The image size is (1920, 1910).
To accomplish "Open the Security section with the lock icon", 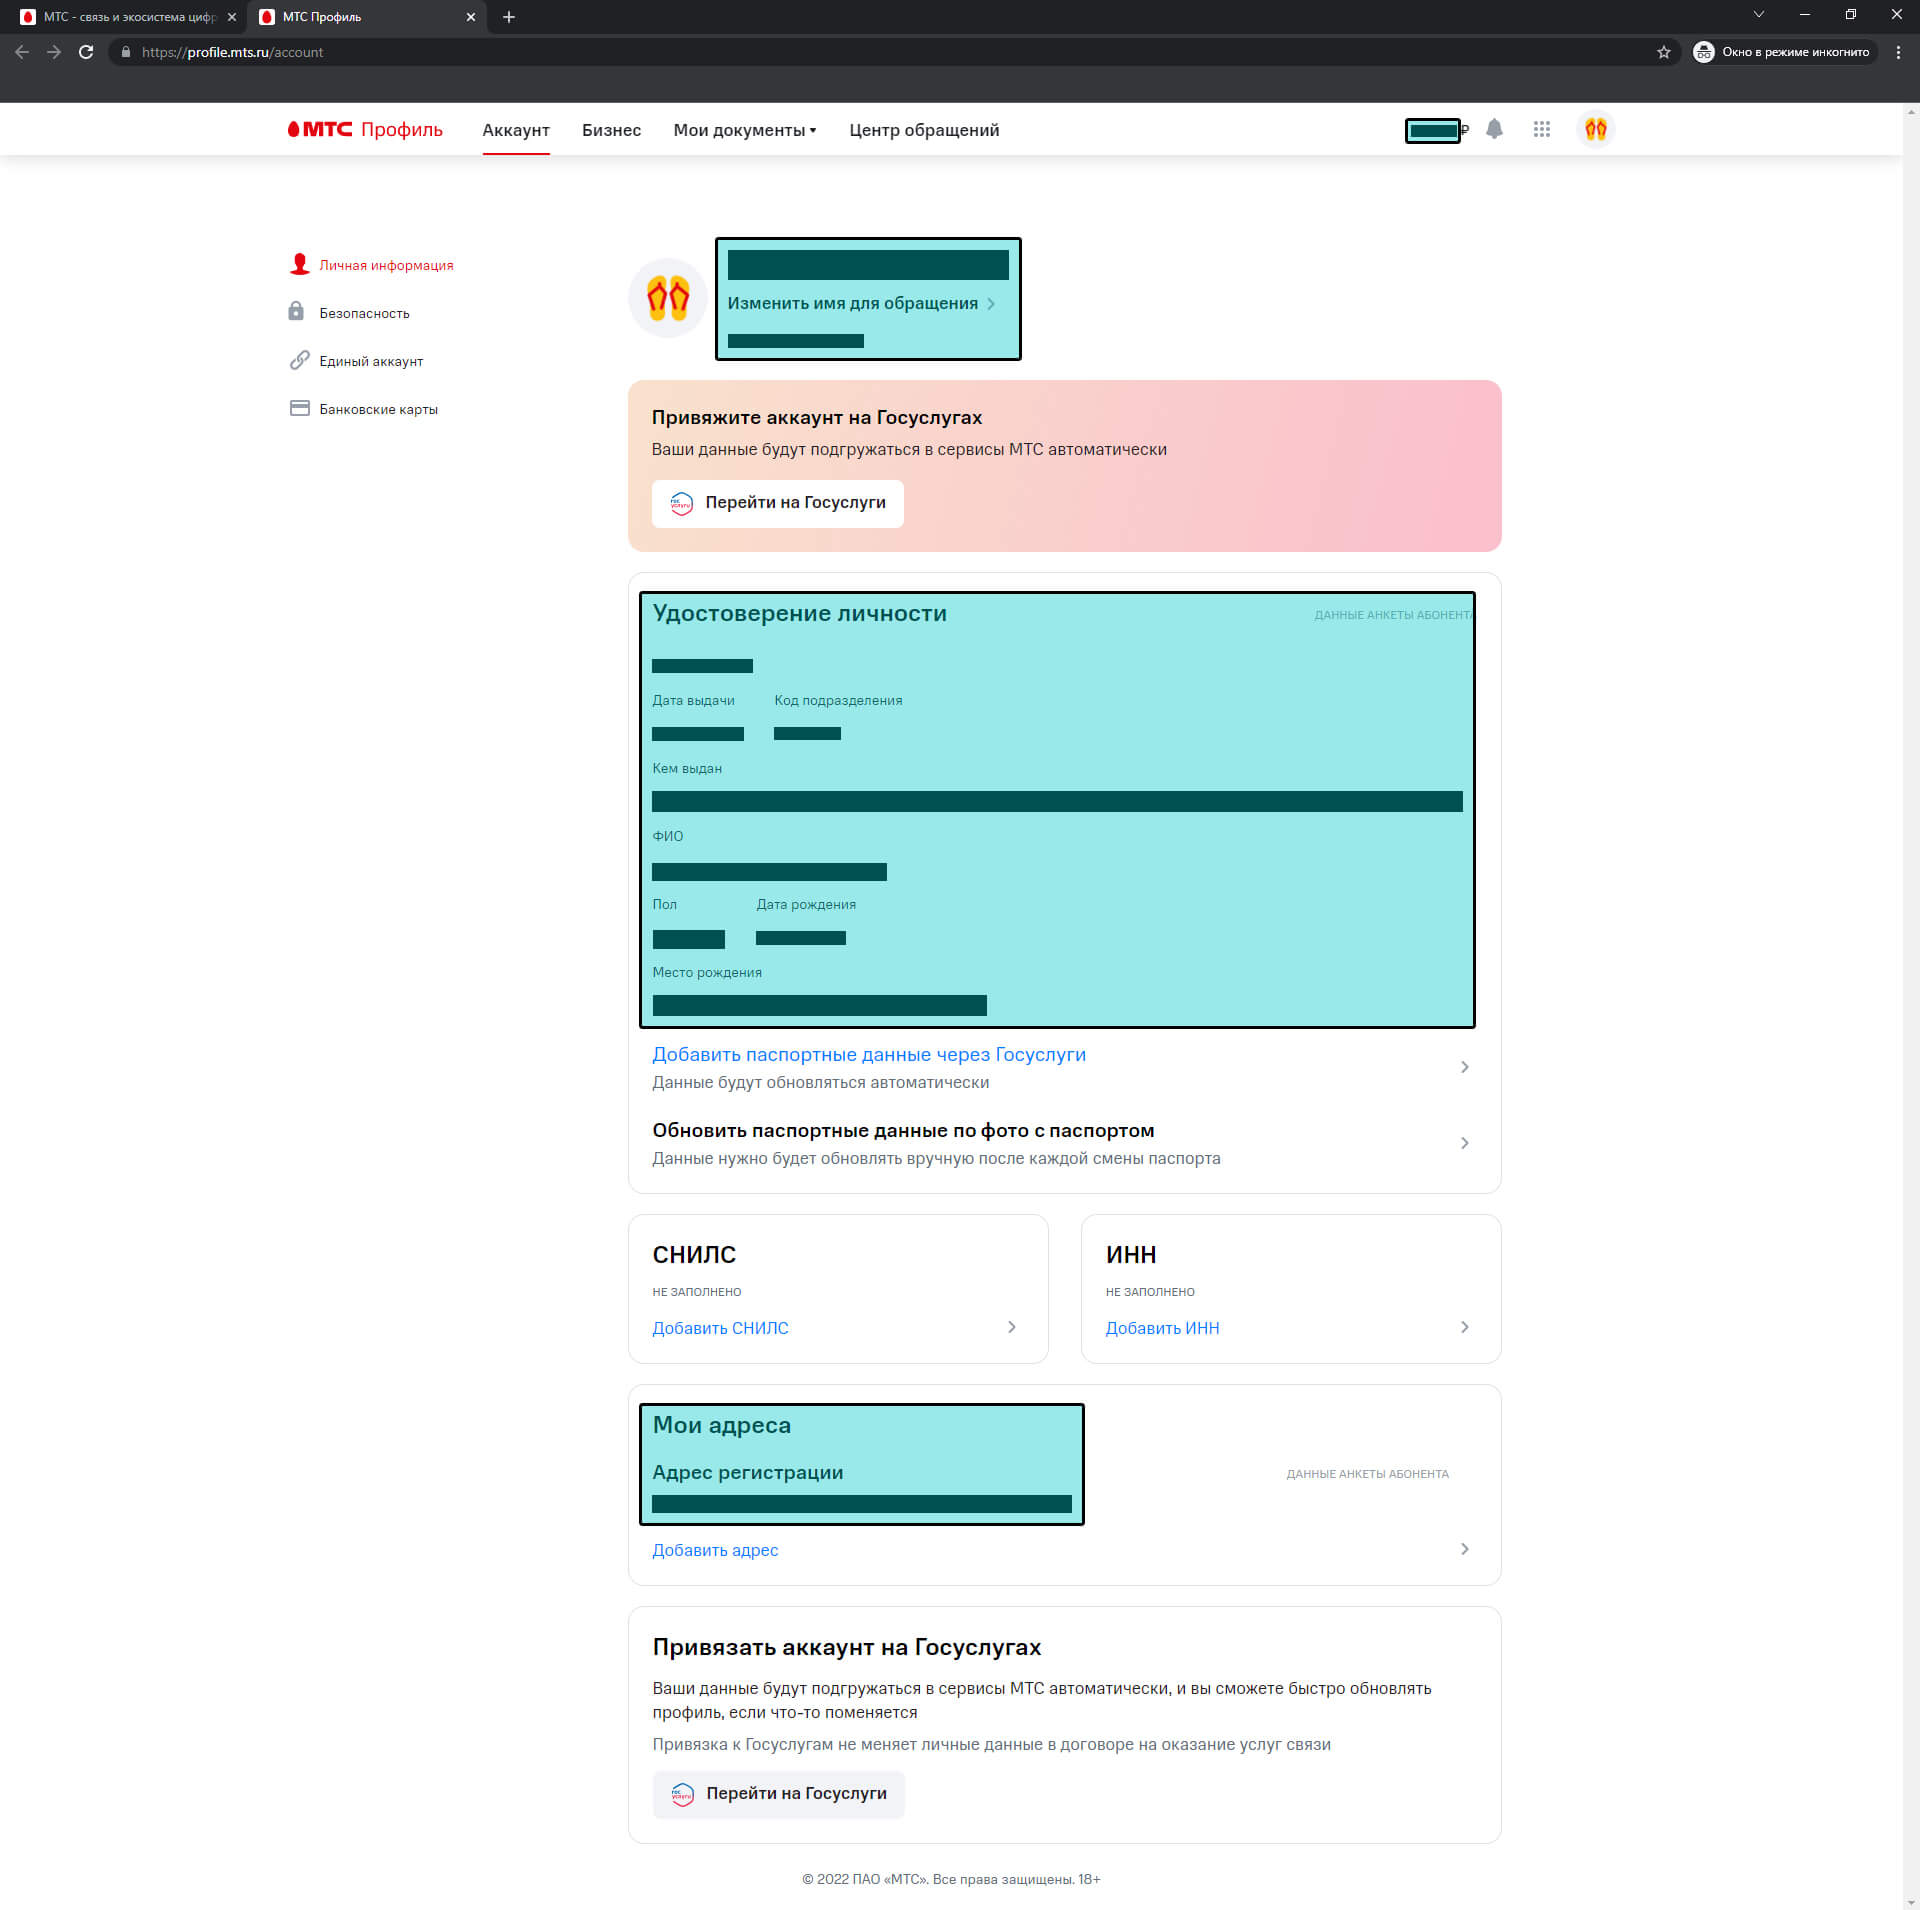I will 296,312.
